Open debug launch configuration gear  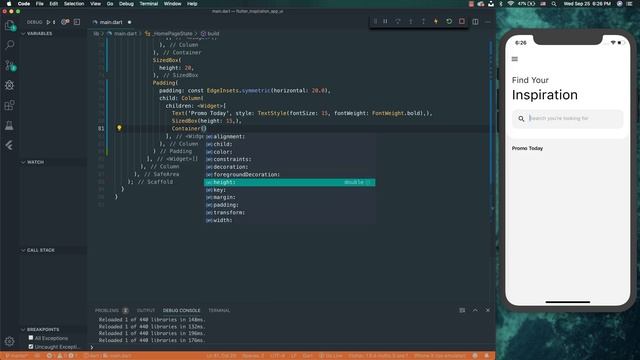65,22
